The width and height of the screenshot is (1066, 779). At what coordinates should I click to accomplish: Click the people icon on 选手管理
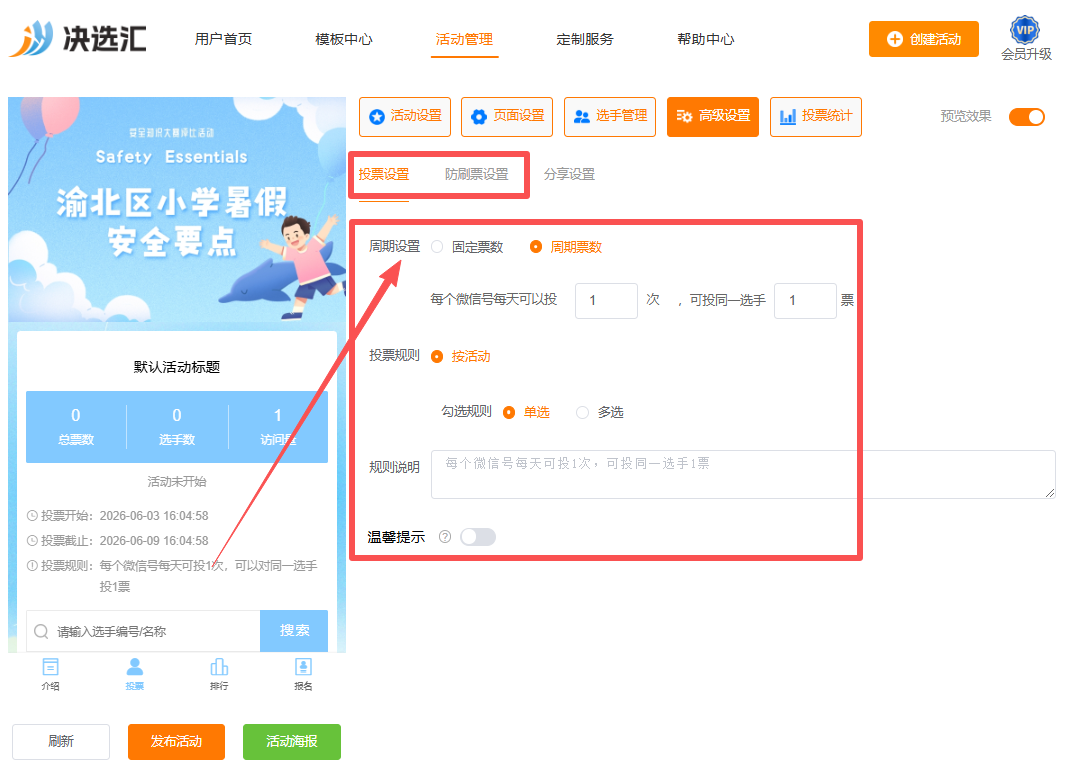pos(581,117)
